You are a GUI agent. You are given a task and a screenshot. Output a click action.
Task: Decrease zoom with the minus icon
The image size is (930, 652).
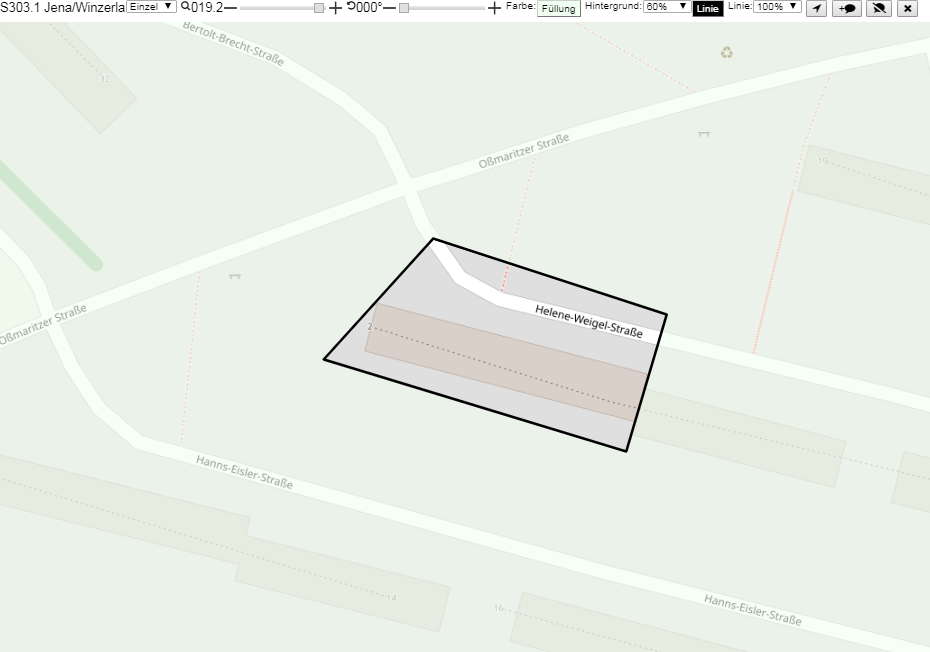[x=230, y=8]
